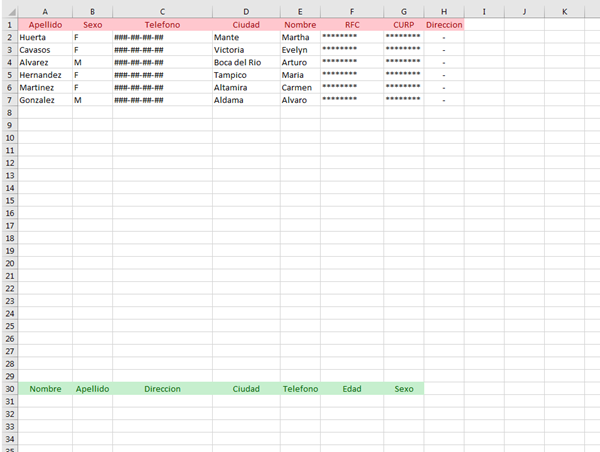
Task: Select column A header
Action: [45, 12]
